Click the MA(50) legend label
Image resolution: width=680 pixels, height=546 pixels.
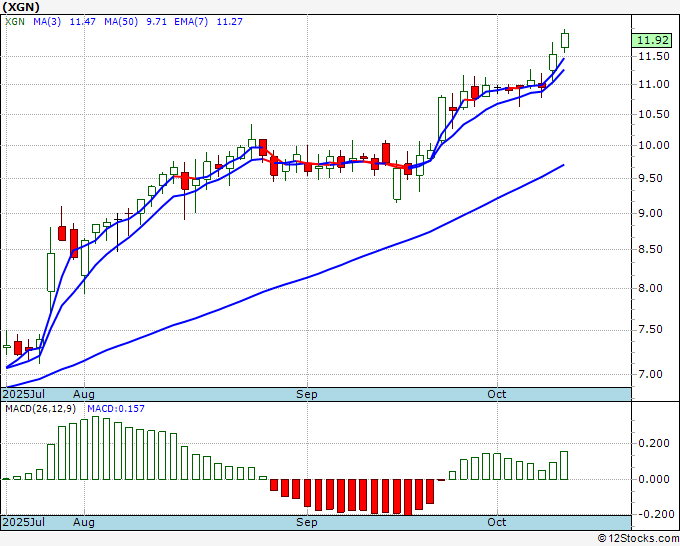pyautogui.click(x=121, y=21)
